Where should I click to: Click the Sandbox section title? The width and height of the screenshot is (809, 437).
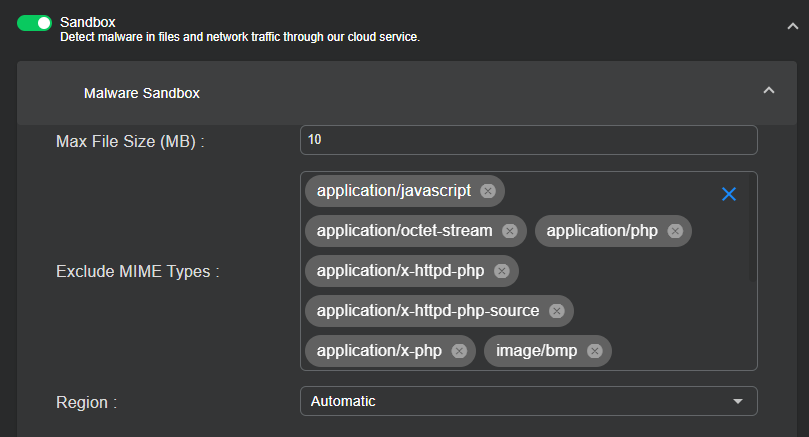[x=88, y=21]
